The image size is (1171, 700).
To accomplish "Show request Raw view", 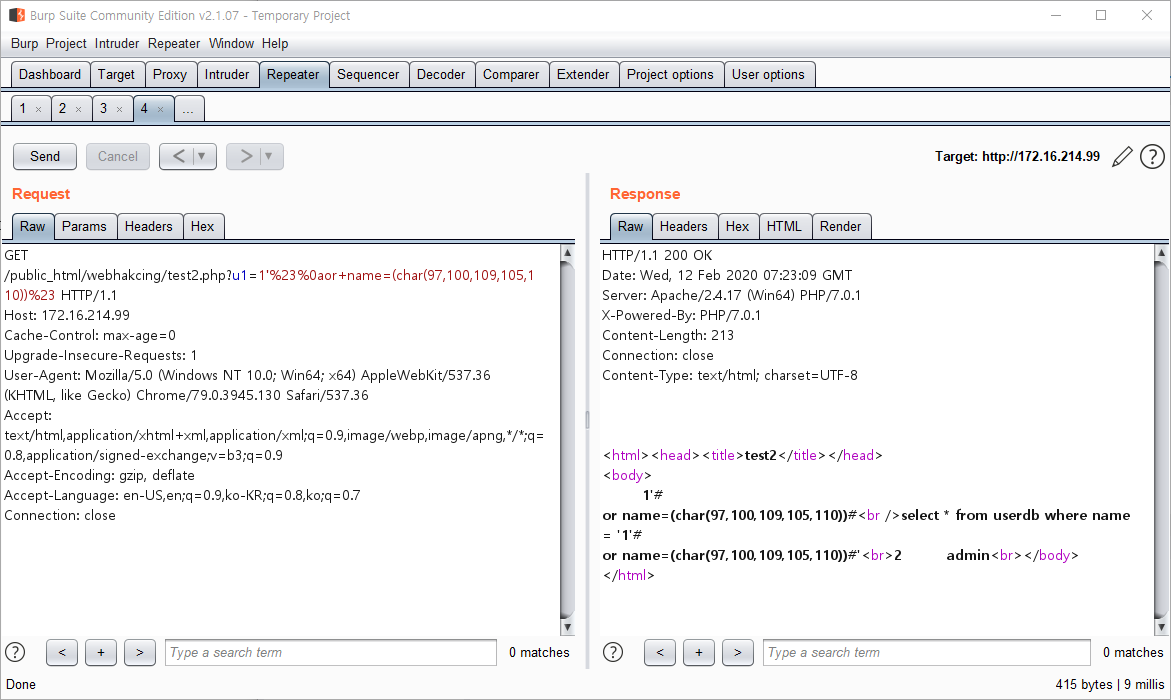I will [x=33, y=226].
